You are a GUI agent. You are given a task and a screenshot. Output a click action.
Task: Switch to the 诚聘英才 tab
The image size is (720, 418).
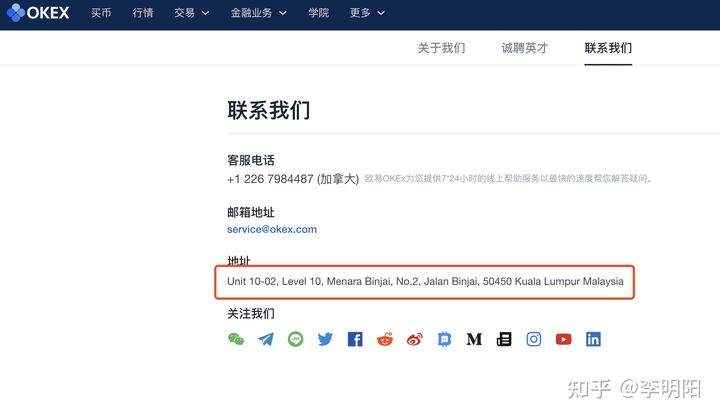524,48
